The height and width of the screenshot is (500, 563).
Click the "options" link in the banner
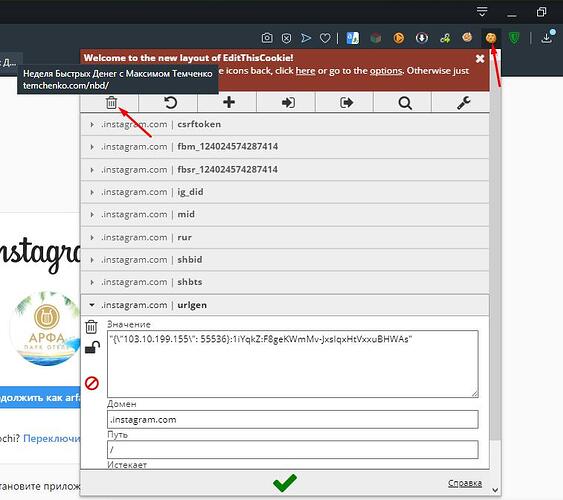(x=386, y=71)
